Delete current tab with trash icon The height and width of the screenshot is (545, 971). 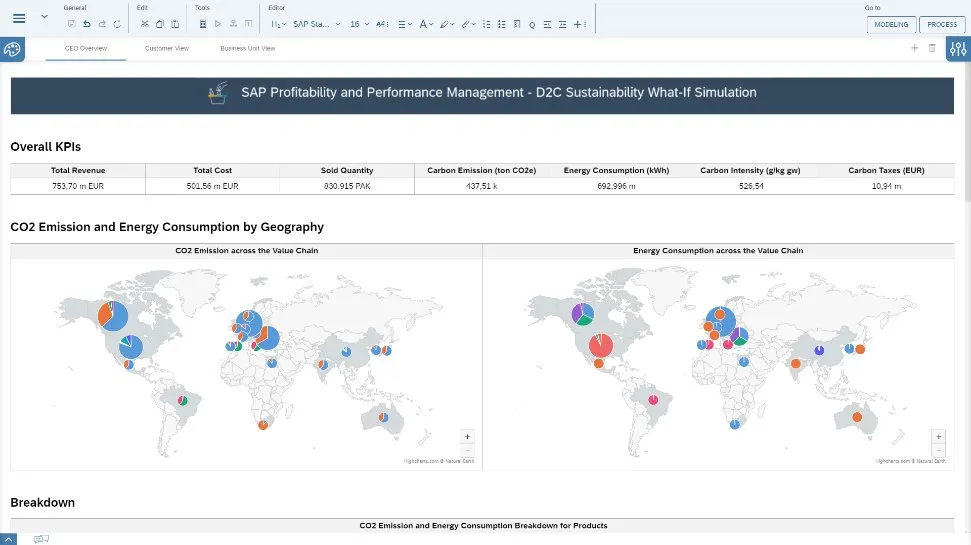(x=932, y=48)
